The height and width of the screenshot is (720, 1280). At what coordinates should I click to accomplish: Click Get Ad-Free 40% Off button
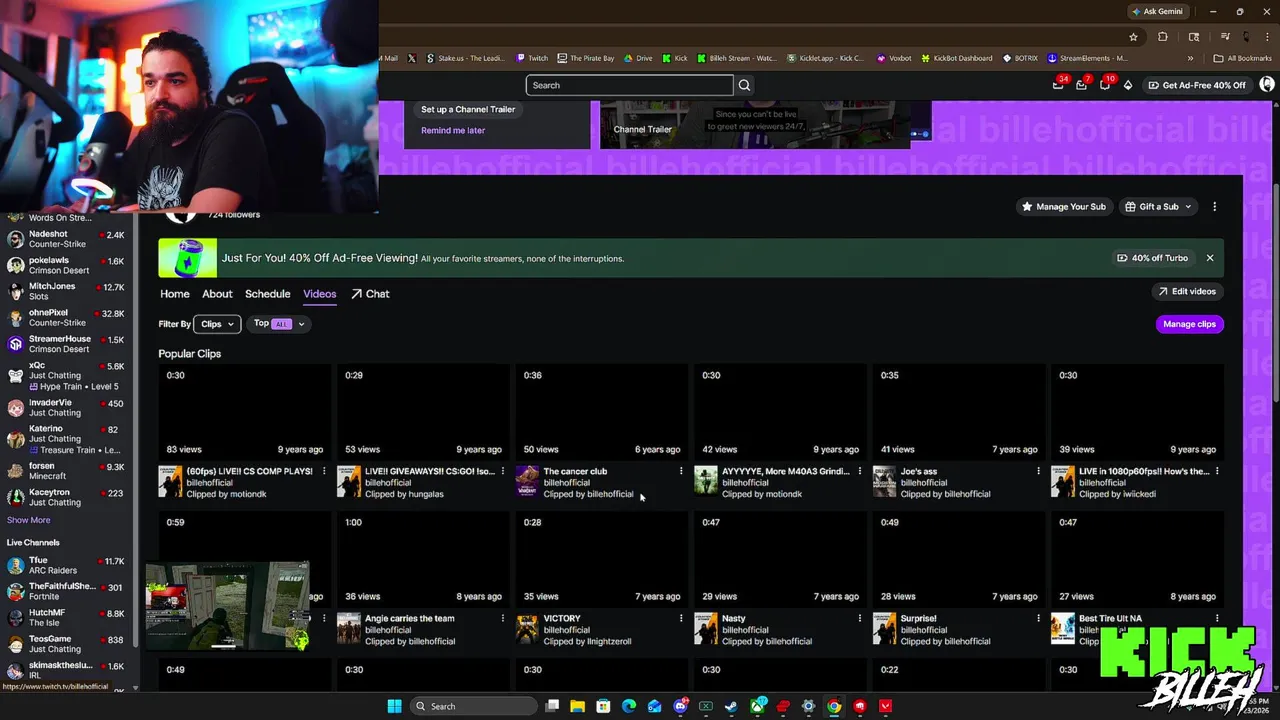point(1196,85)
